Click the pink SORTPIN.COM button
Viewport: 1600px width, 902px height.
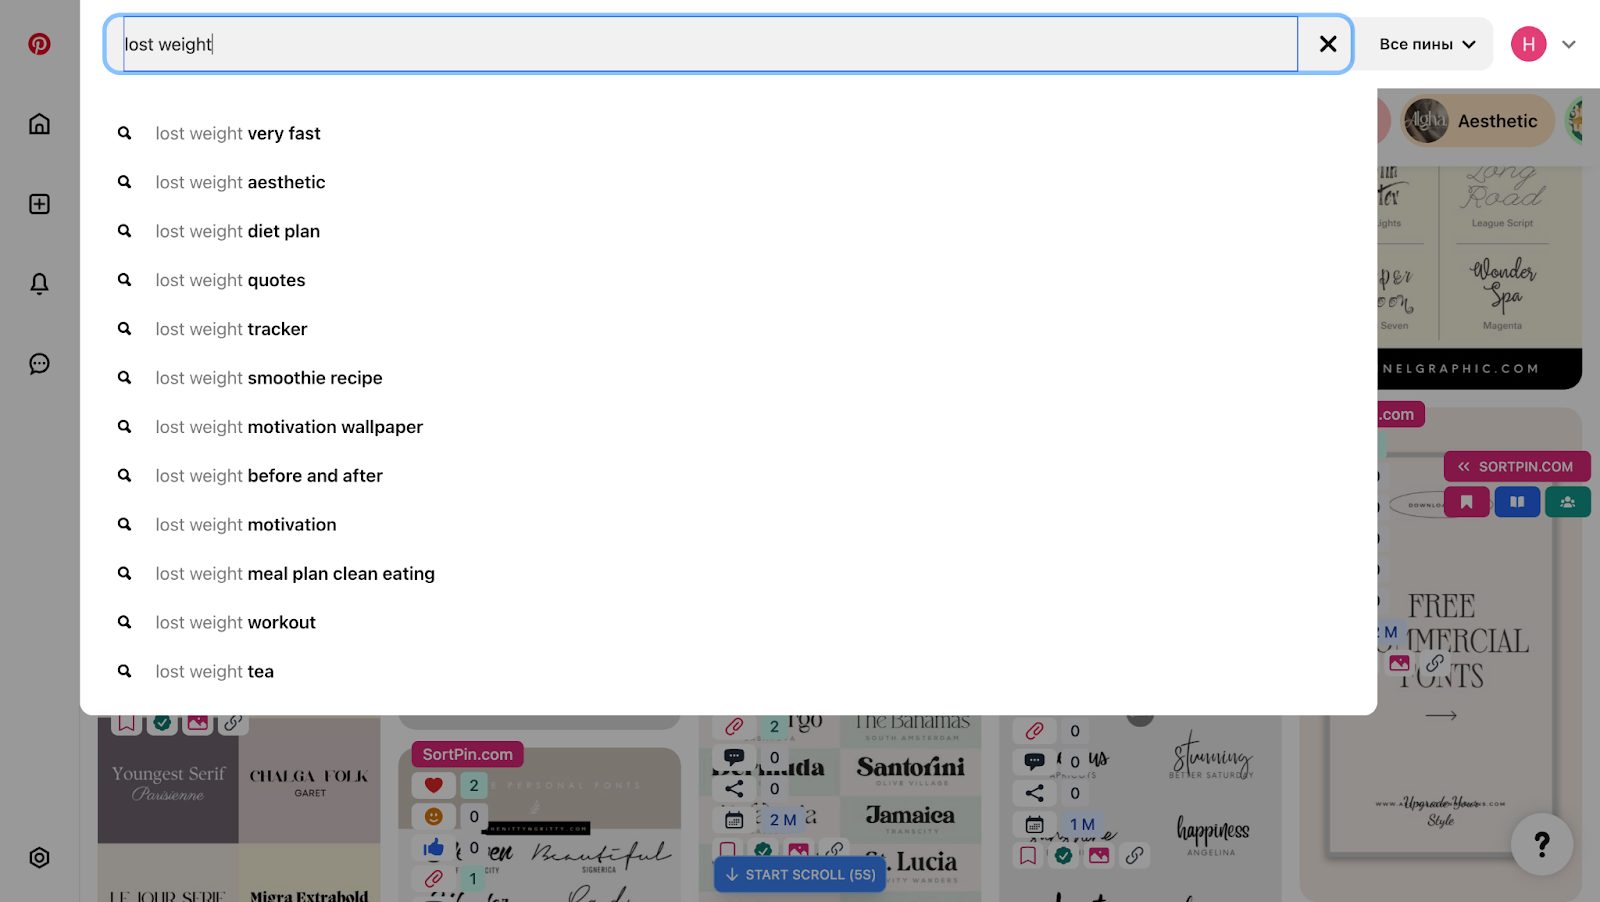click(x=1516, y=467)
